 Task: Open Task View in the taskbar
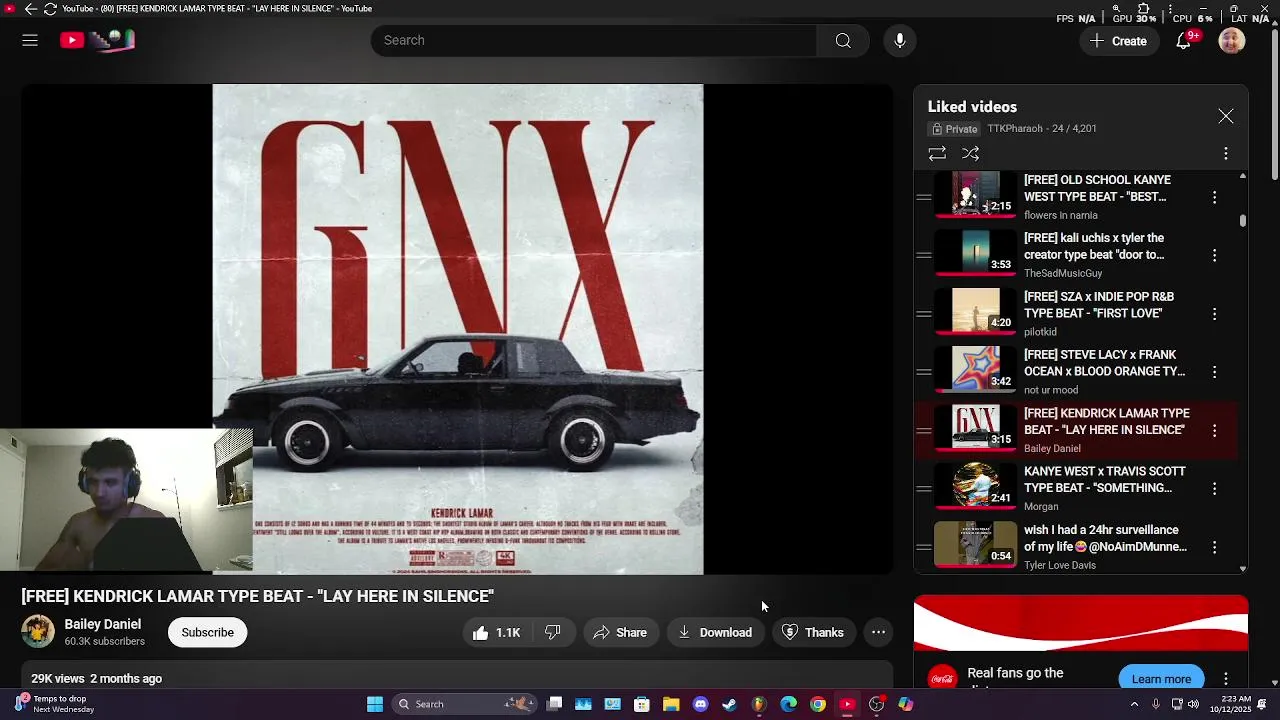(x=555, y=704)
